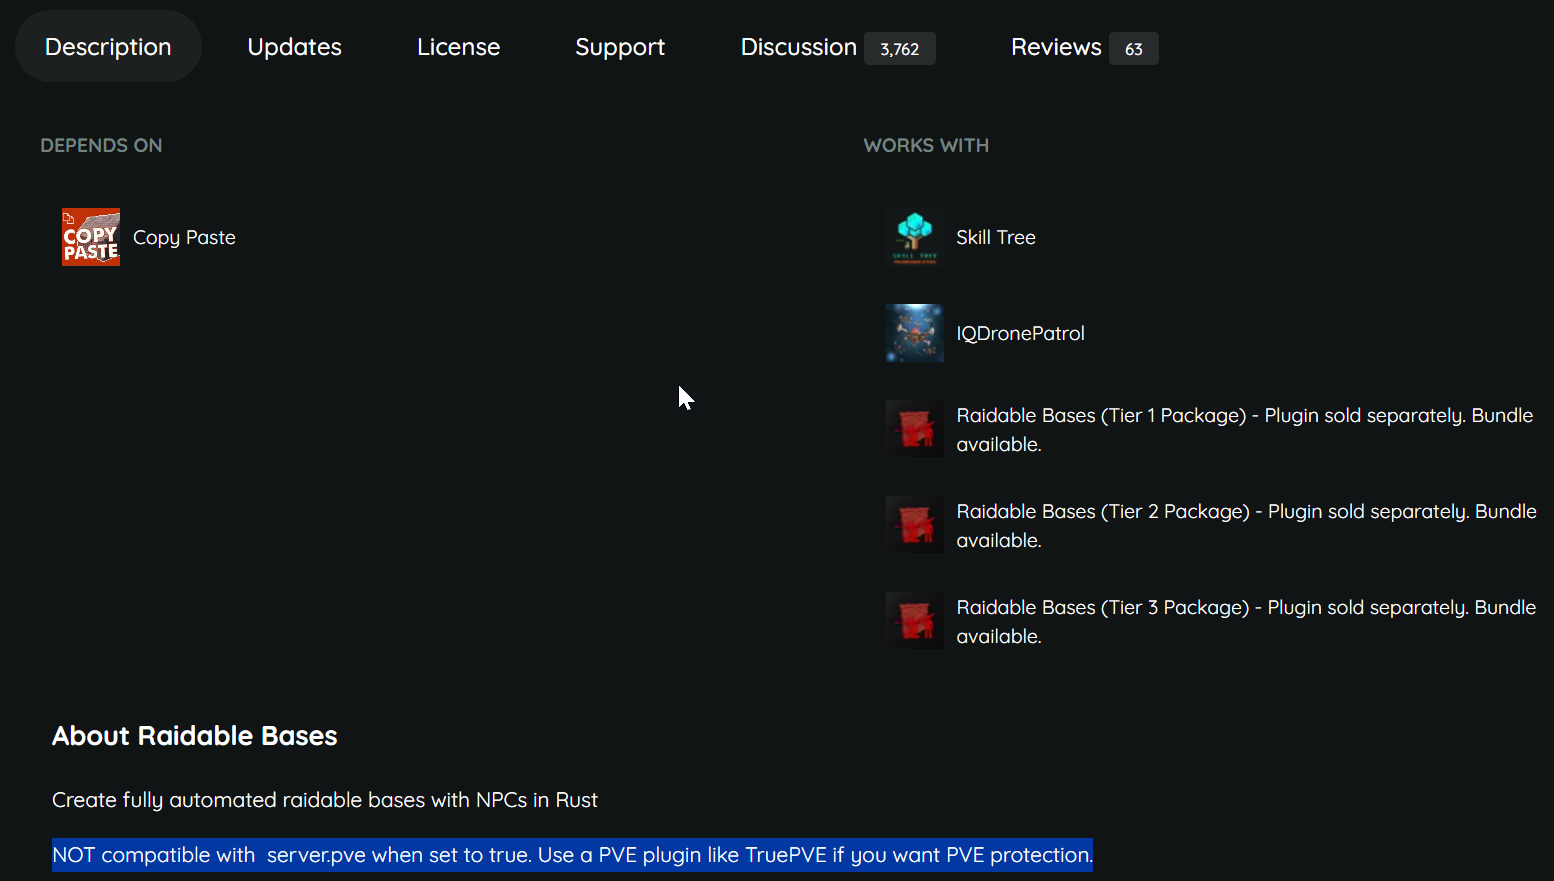The image size is (1554, 881).
Task: Click the Raidable Bases Tier 2 Package icon
Action: [x=915, y=525]
